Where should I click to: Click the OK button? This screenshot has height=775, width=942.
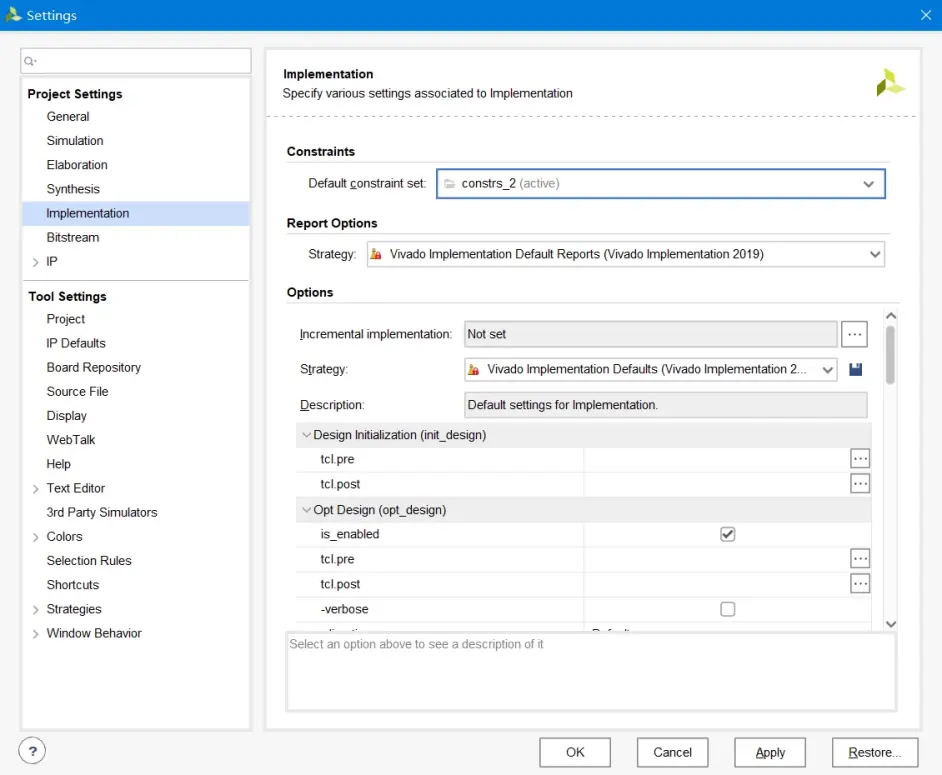click(x=575, y=753)
